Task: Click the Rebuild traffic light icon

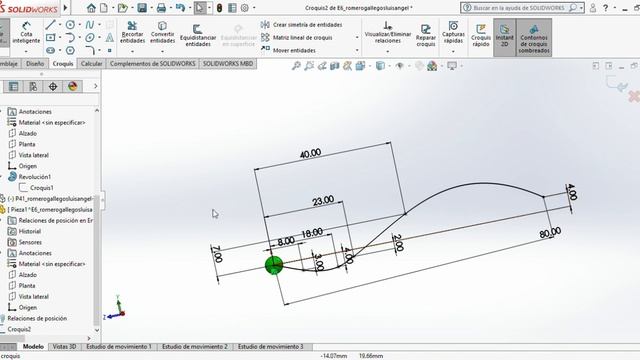Action: 219,8
